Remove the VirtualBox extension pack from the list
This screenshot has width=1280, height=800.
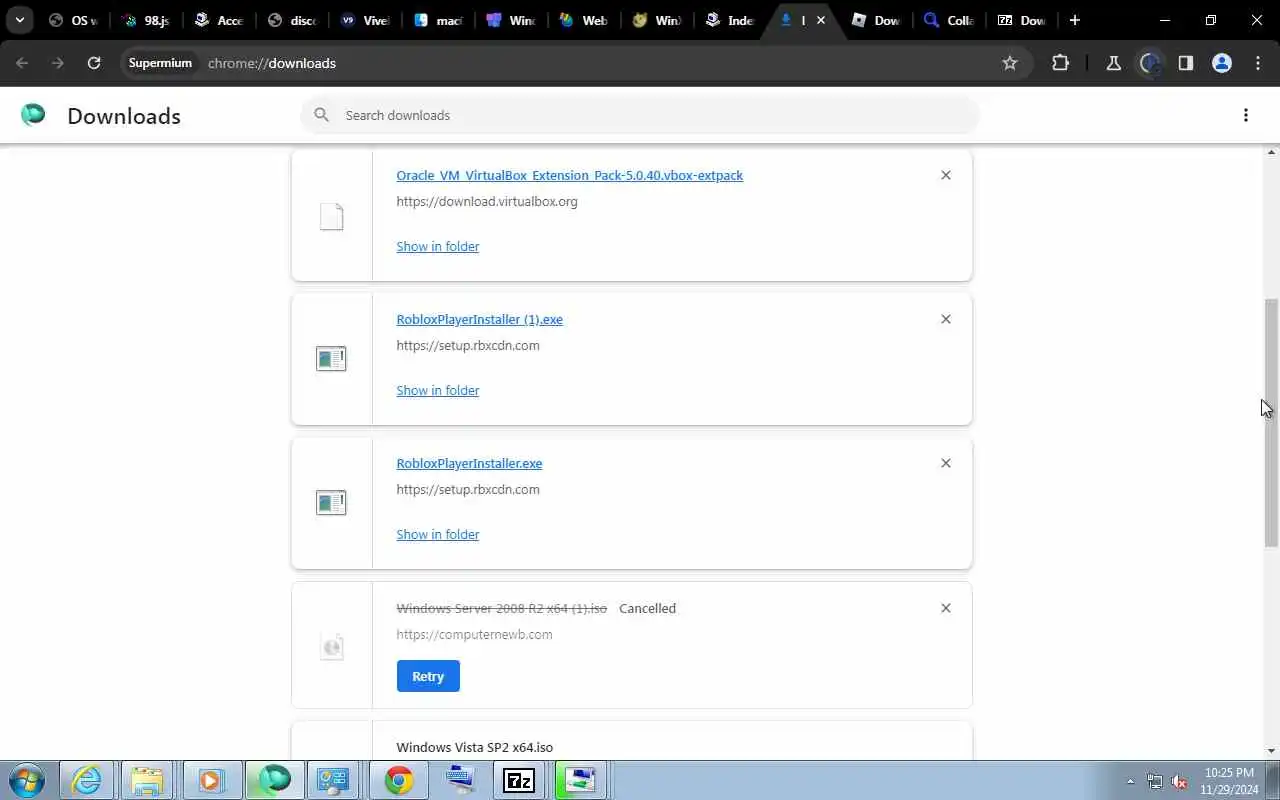pos(945,175)
